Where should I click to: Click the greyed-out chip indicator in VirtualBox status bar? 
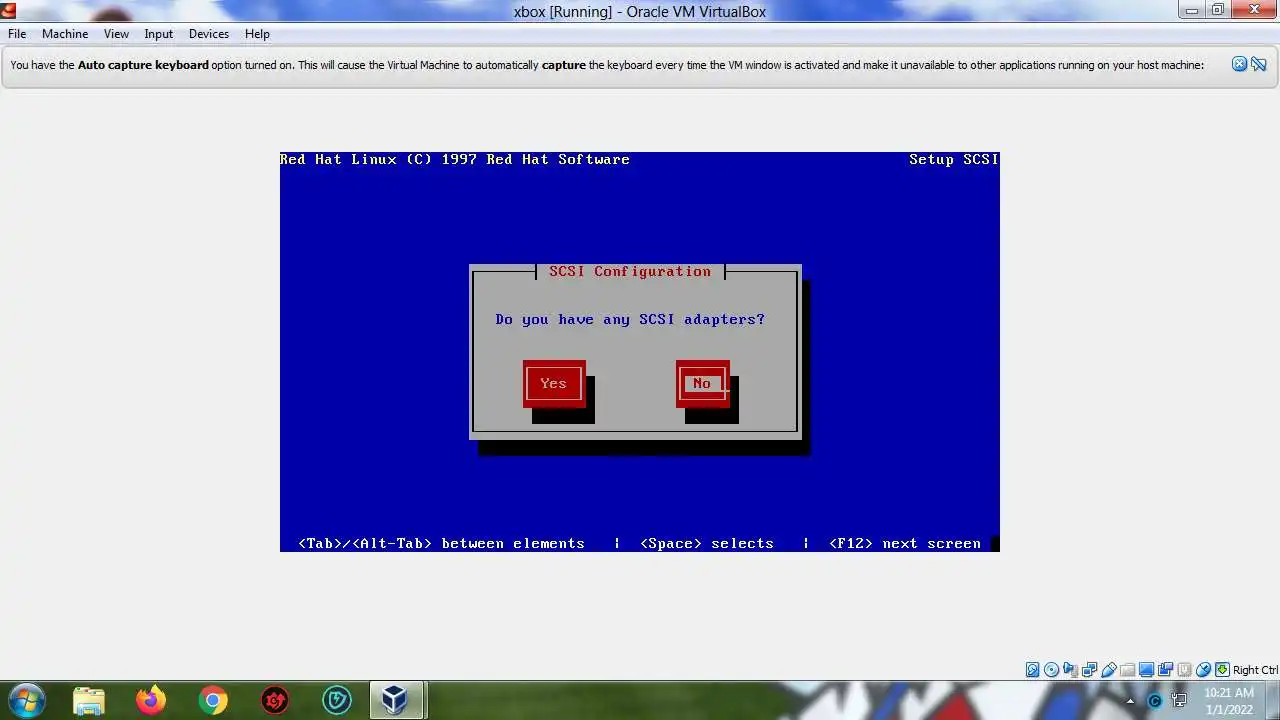pyautogui.click(x=1184, y=670)
